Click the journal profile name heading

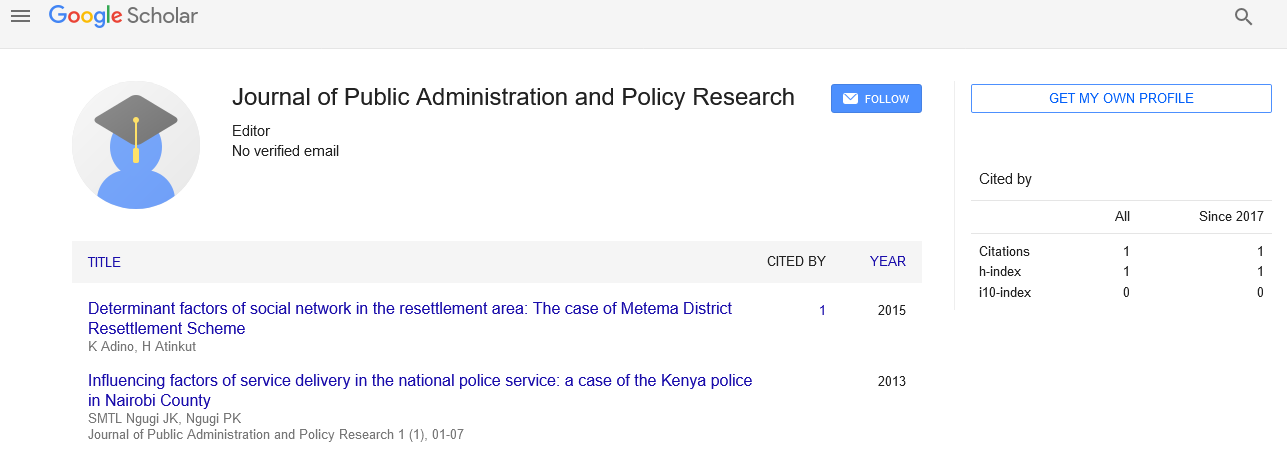coord(513,97)
